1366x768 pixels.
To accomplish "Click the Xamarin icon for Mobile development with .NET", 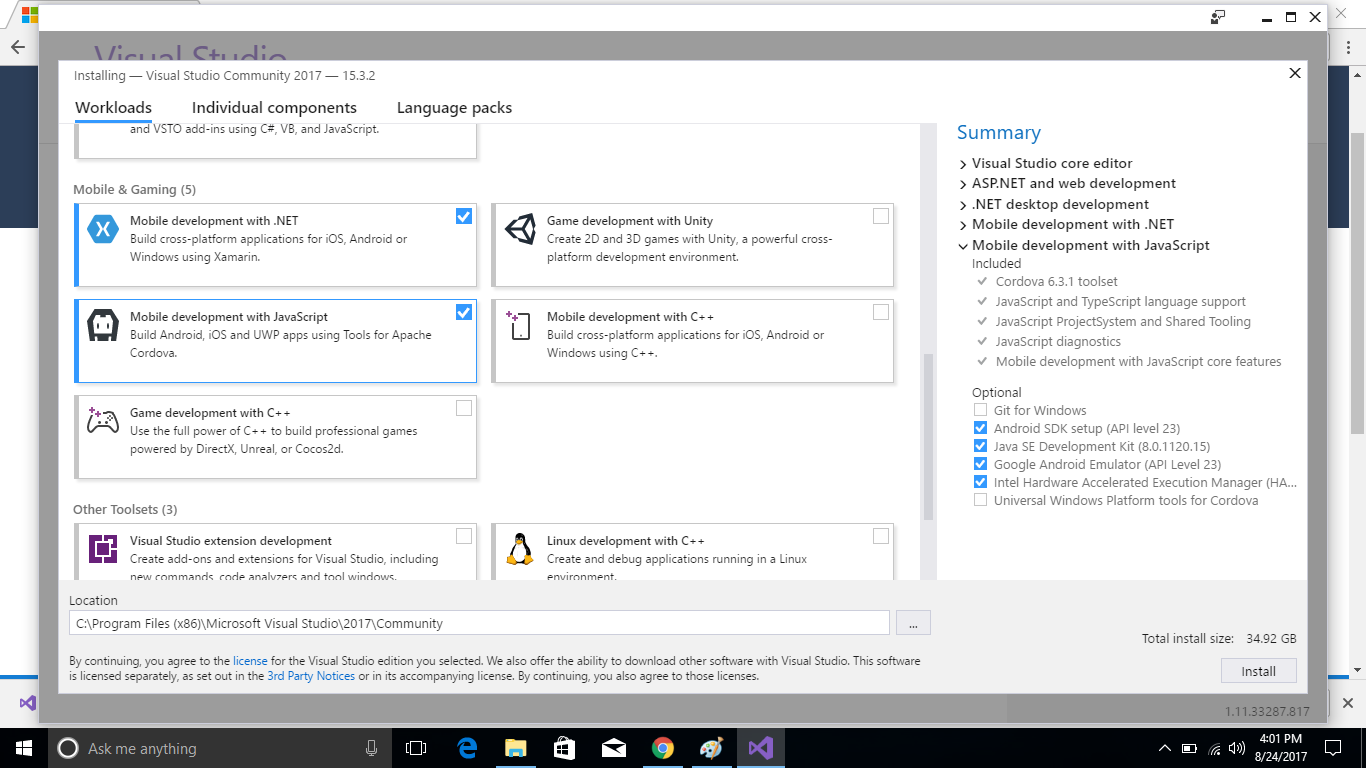I will [103, 230].
